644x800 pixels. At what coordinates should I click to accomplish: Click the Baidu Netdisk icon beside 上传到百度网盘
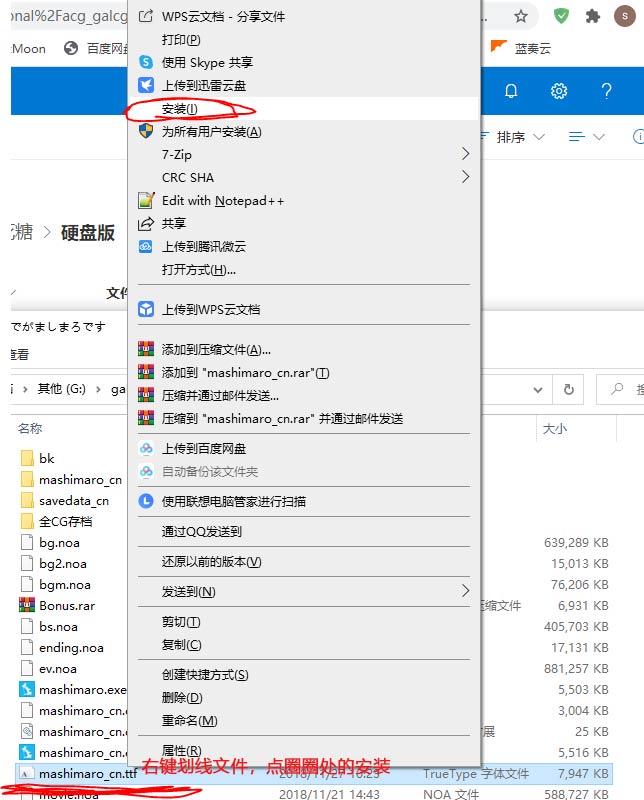[x=146, y=448]
